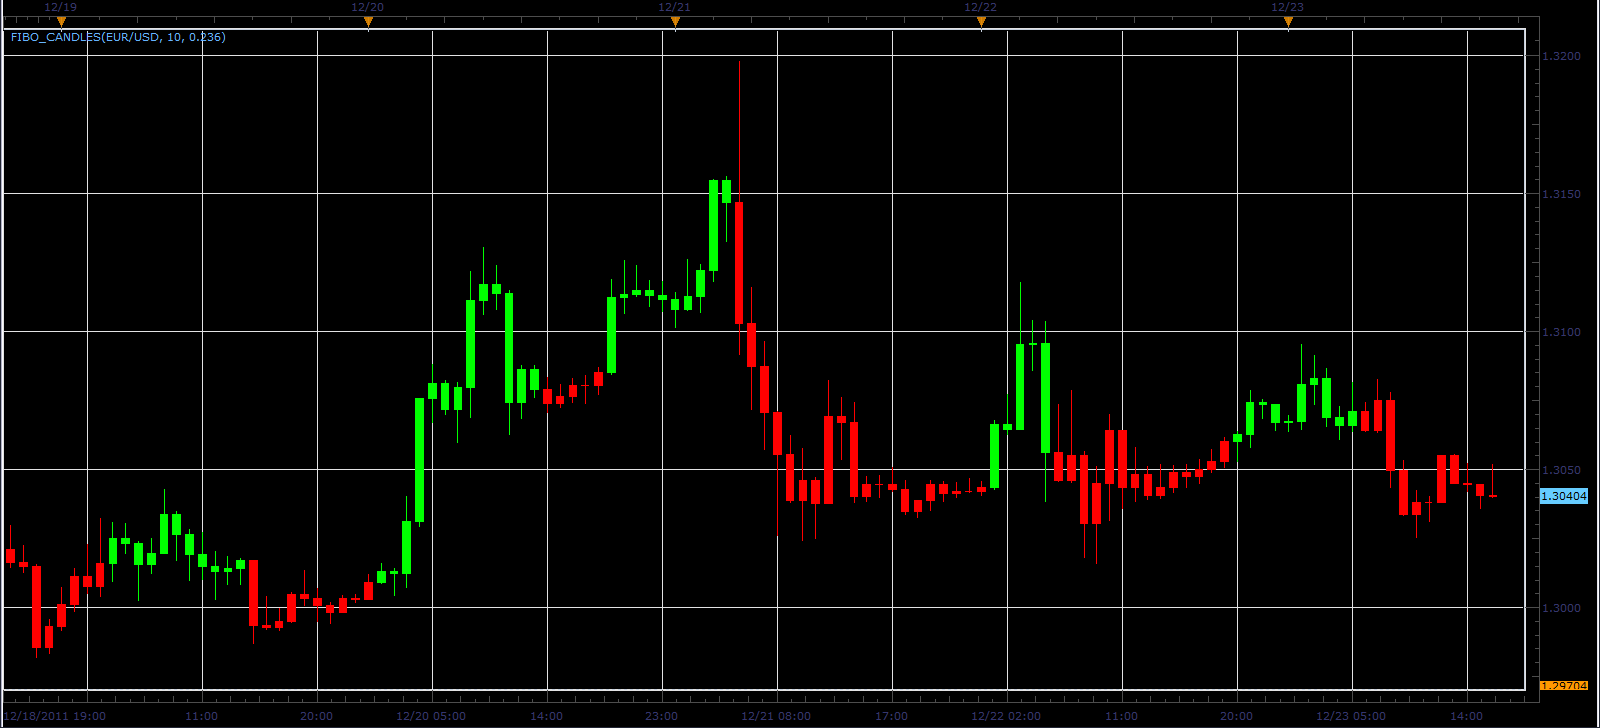Click the orange 1.29704 price label
The image size is (1600, 728).
[x=1563, y=686]
